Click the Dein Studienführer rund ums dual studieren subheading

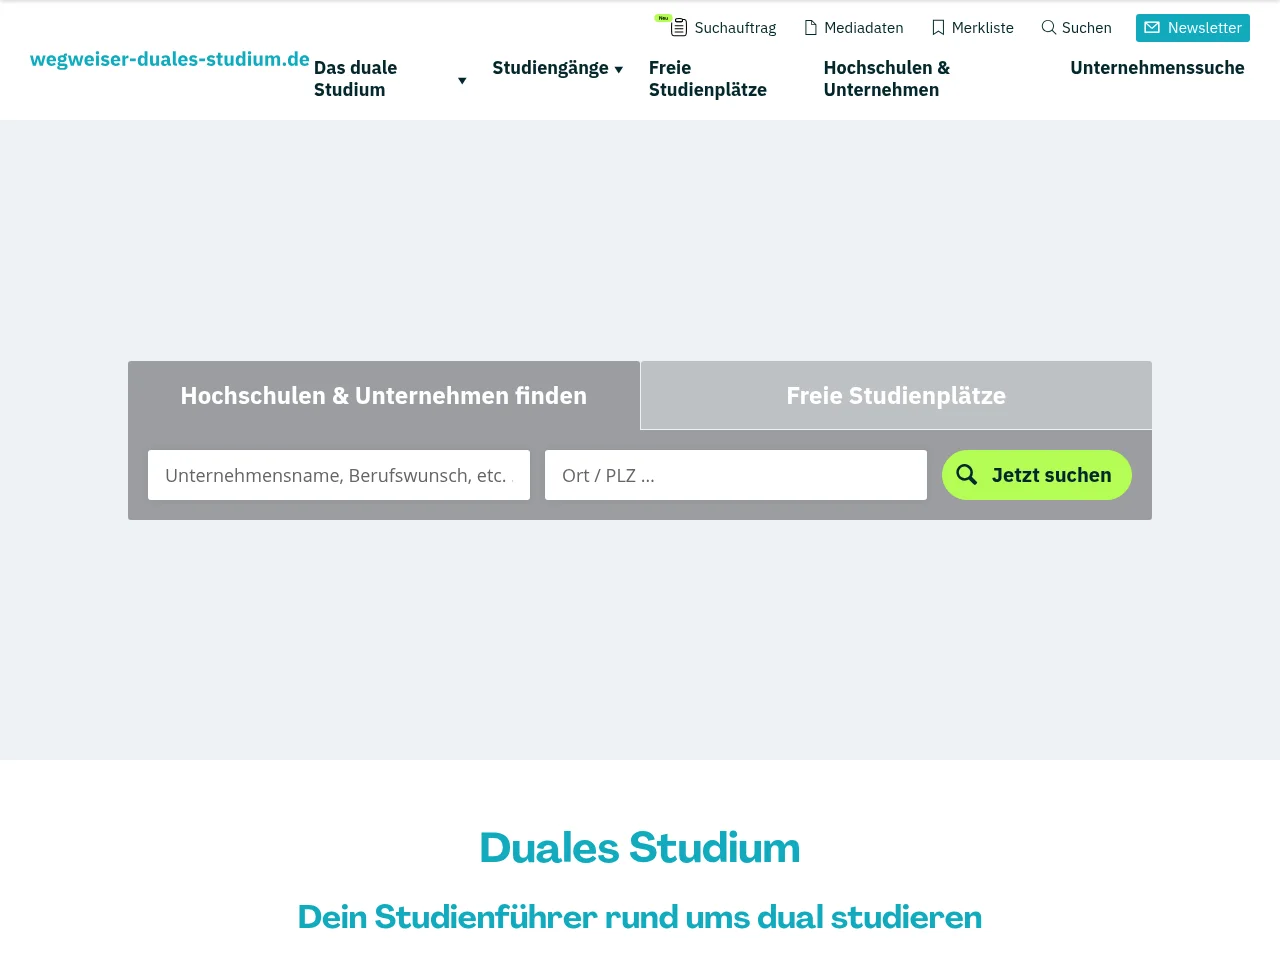pyautogui.click(x=640, y=917)
